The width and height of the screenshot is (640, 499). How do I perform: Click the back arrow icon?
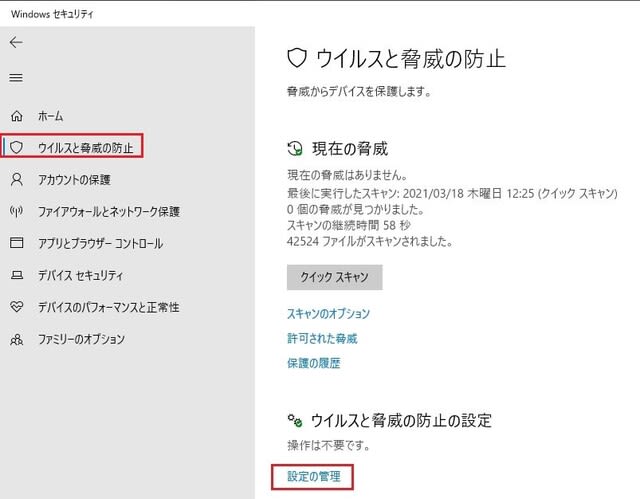tap(16, 42)
